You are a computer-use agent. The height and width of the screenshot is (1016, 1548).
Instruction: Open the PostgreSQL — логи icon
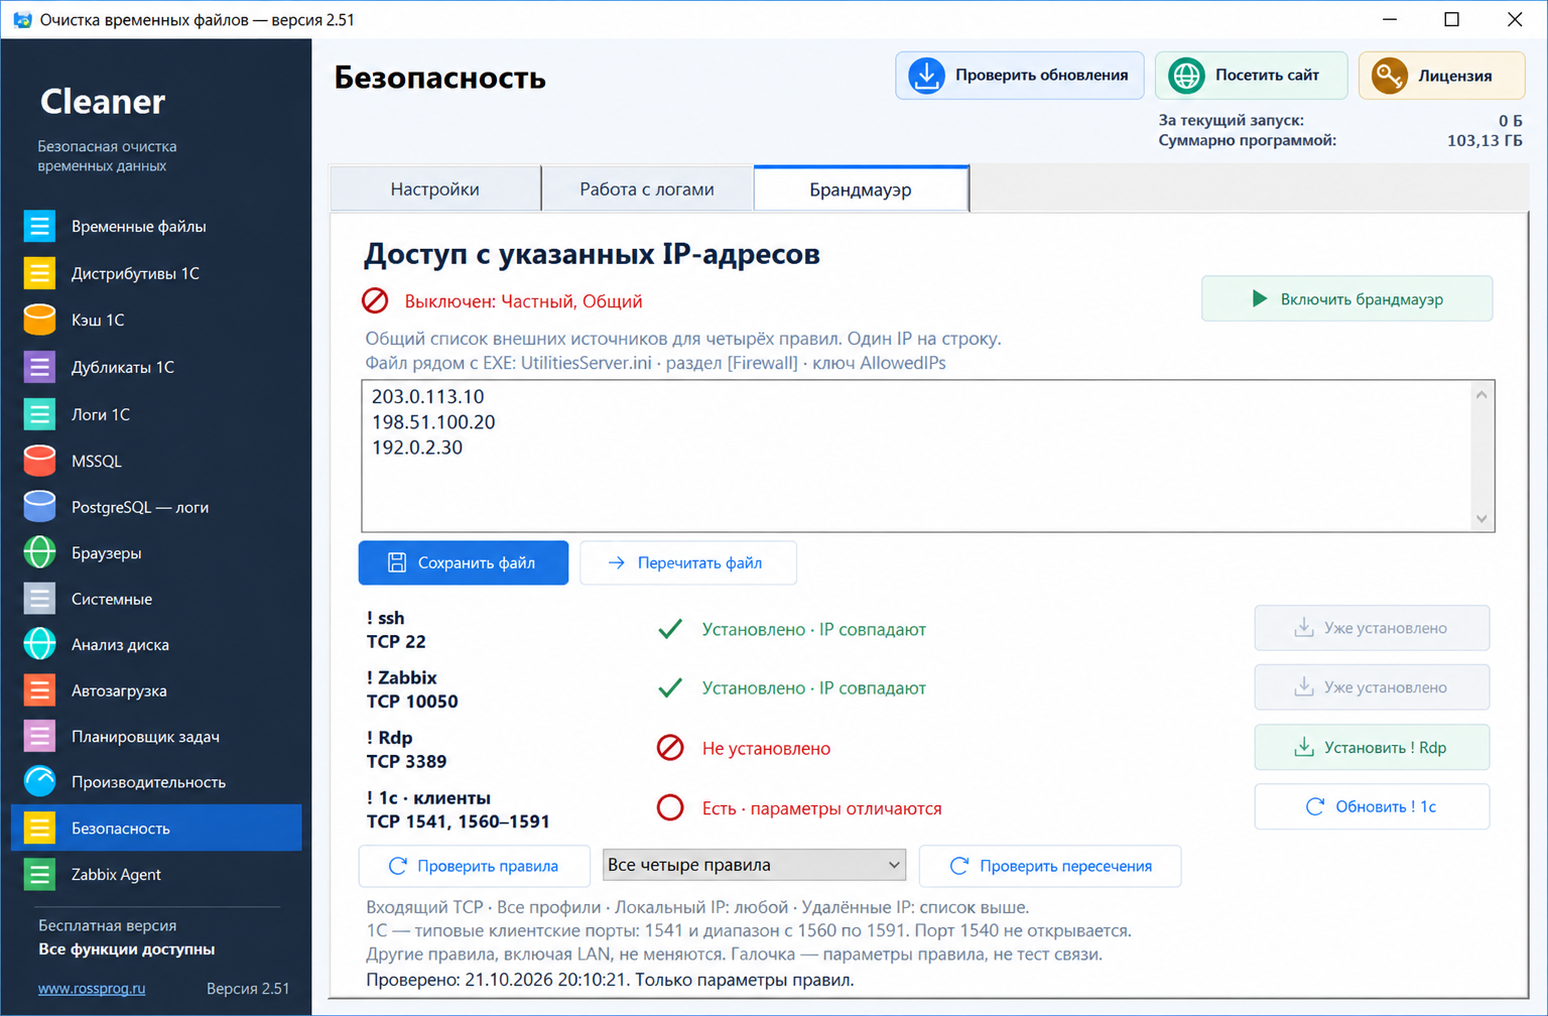[39, 507]
